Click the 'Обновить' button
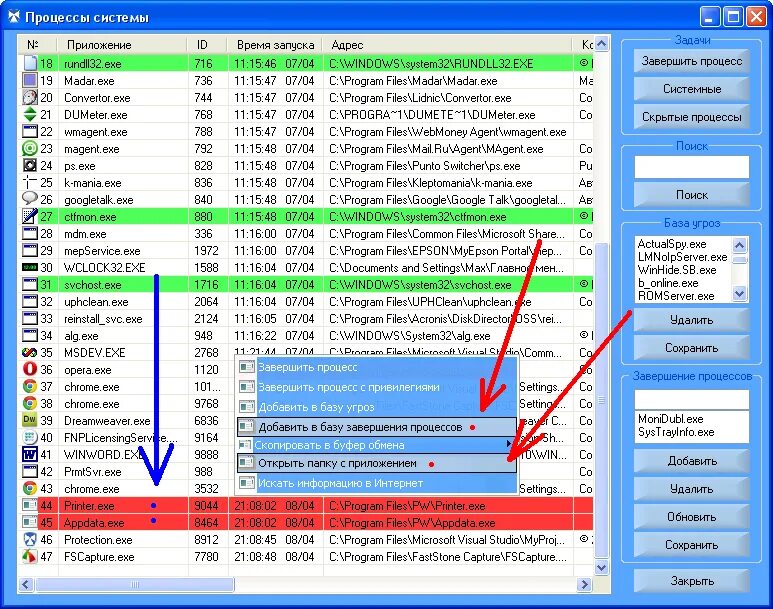Screen dimensions: 773x609 691,517
